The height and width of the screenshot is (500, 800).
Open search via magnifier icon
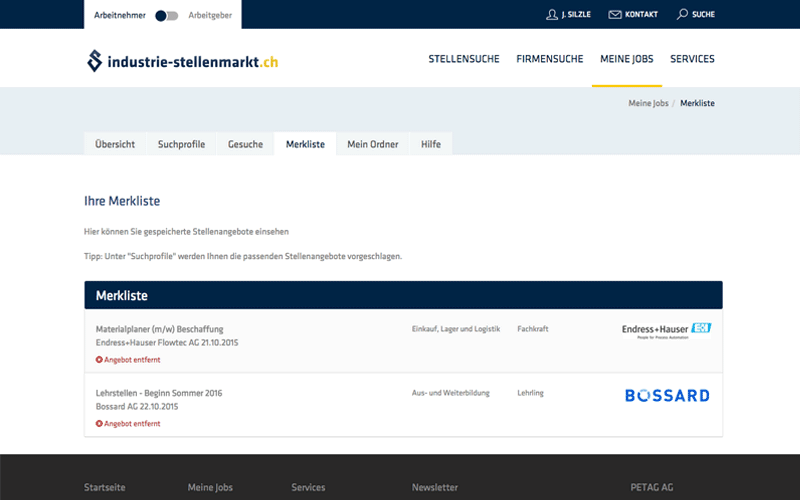pyautogui.click(x=682, y=15)
